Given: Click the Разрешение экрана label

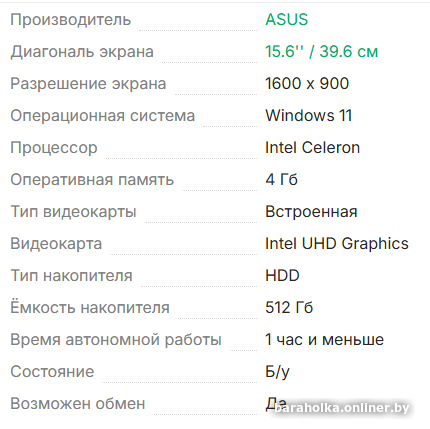Looking at the screenshot, I should coord(88,84).
